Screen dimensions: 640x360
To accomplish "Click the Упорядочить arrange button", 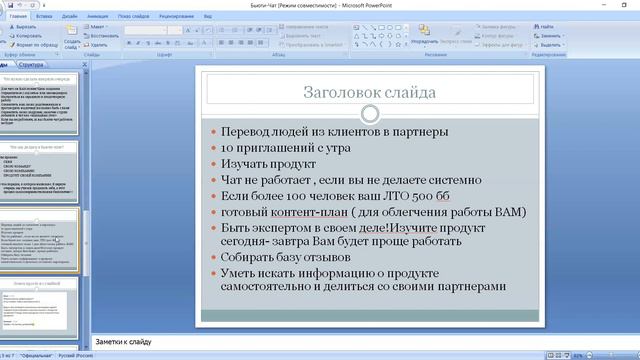I will pyautogui.click(x=424, y=35).
